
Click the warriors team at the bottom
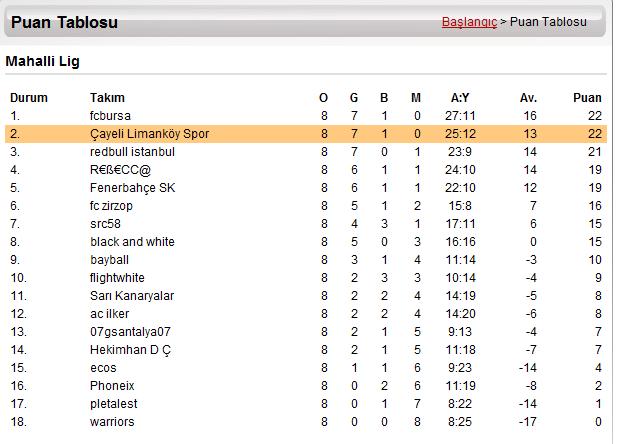coord(112,422)
